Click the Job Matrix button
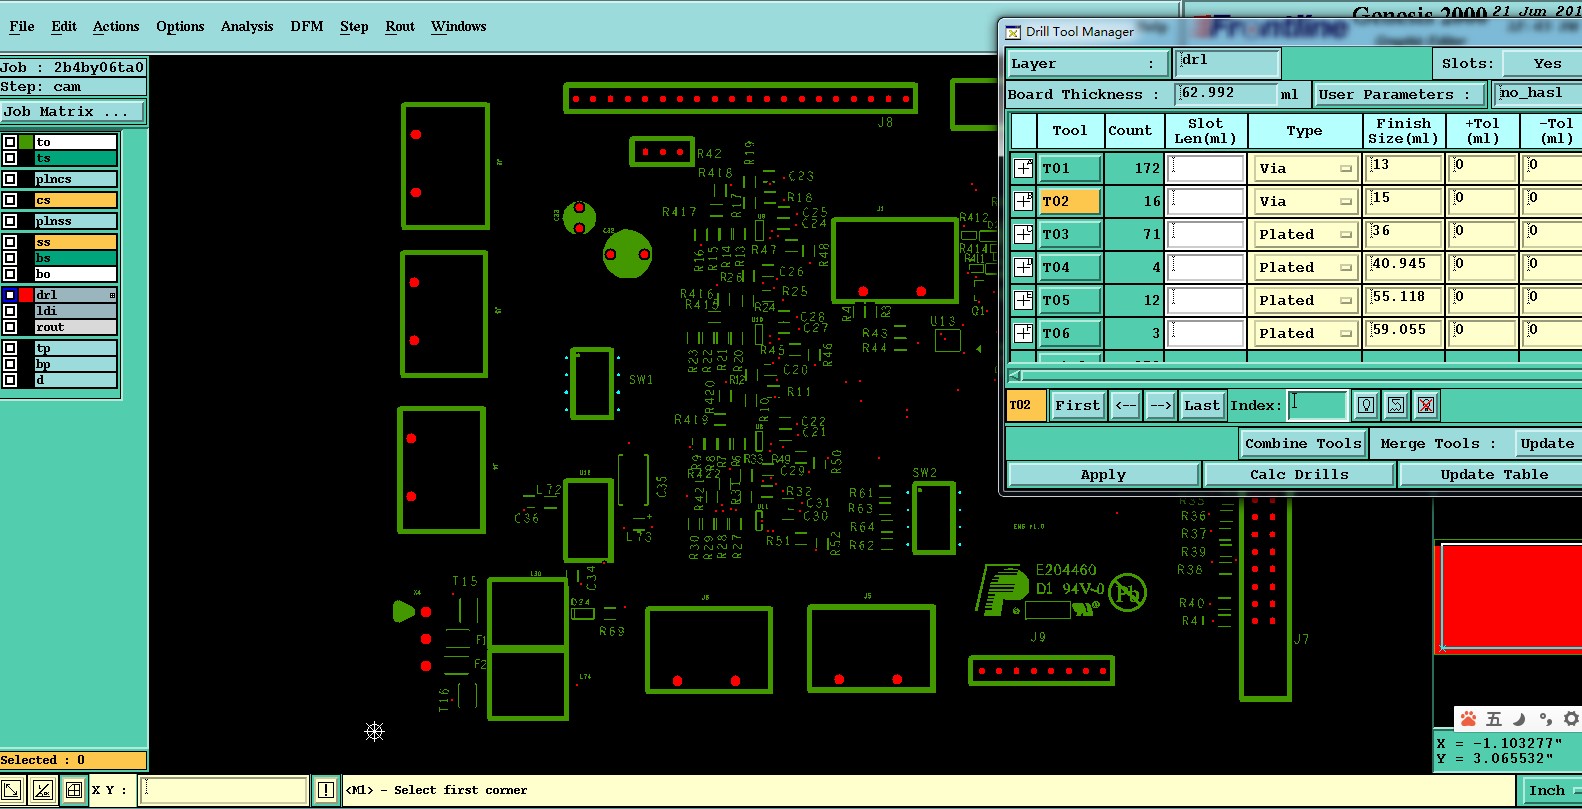1582x809 pixels. [x=72, y=111]
